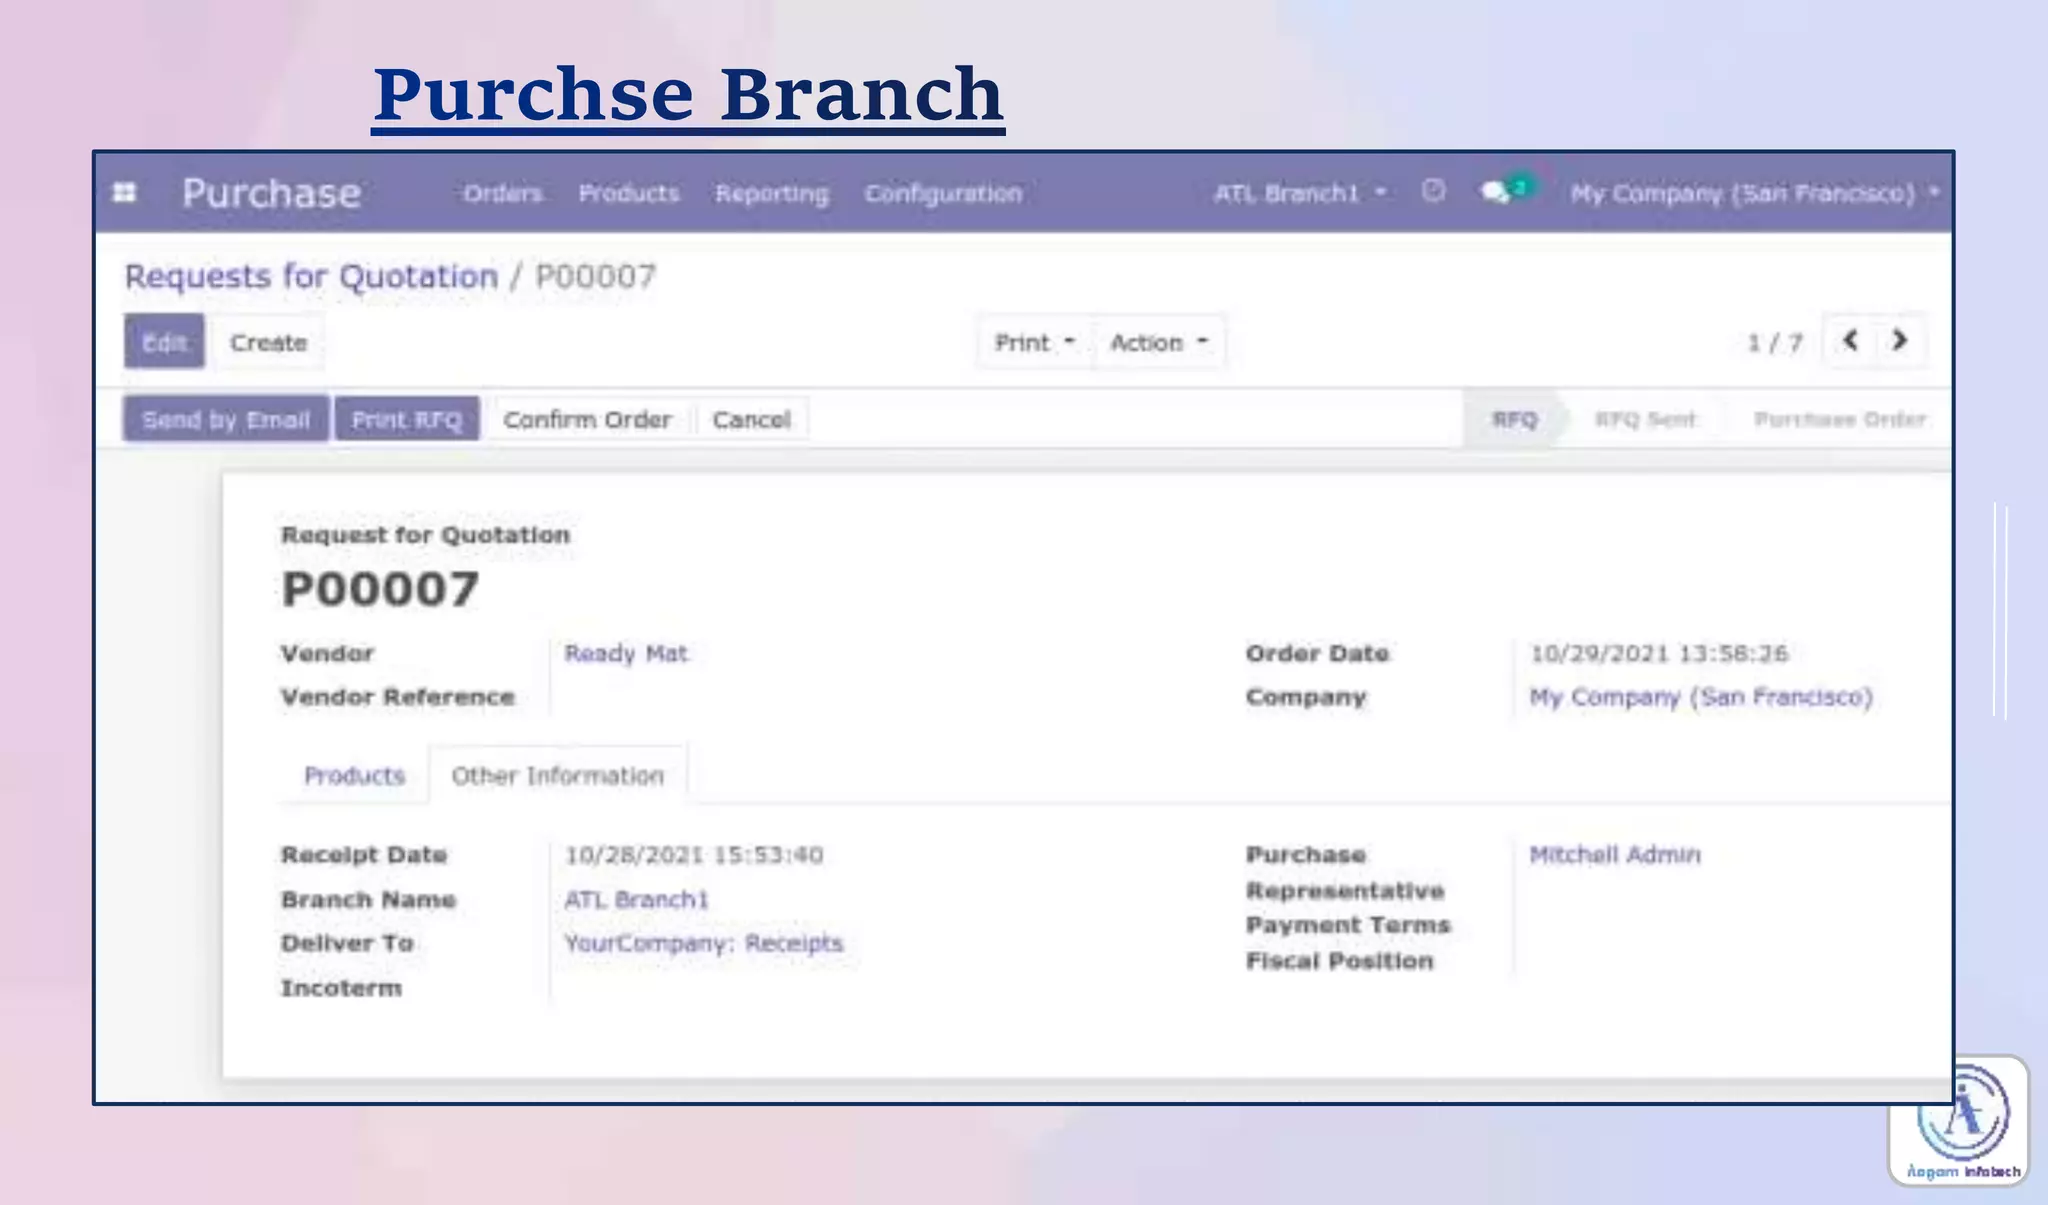This screenshot has height=1205, width=2048.
Task: Expand the ATL Branch1 selector
Action: point(1299,193)
